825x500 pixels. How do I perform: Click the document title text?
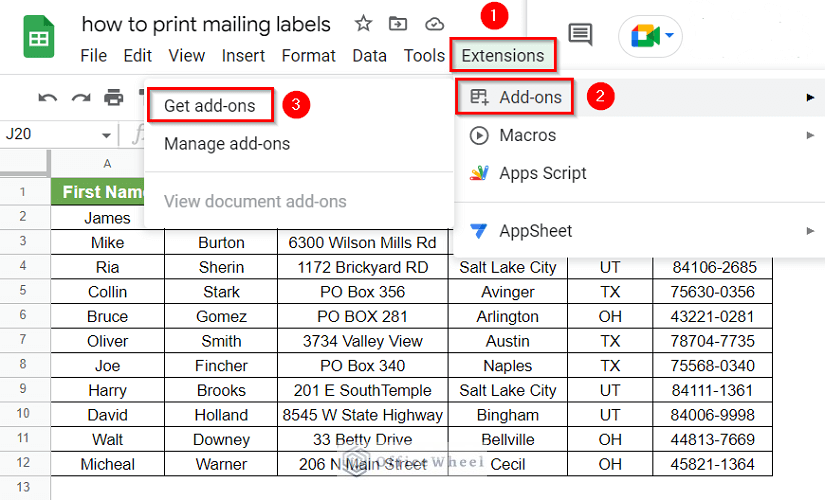(x=206, y=24)
